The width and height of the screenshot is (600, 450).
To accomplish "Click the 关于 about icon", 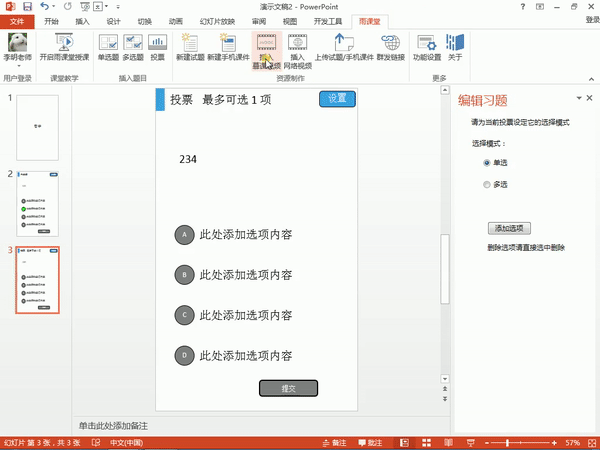I will pyautogui.click(x=455, y=47).
